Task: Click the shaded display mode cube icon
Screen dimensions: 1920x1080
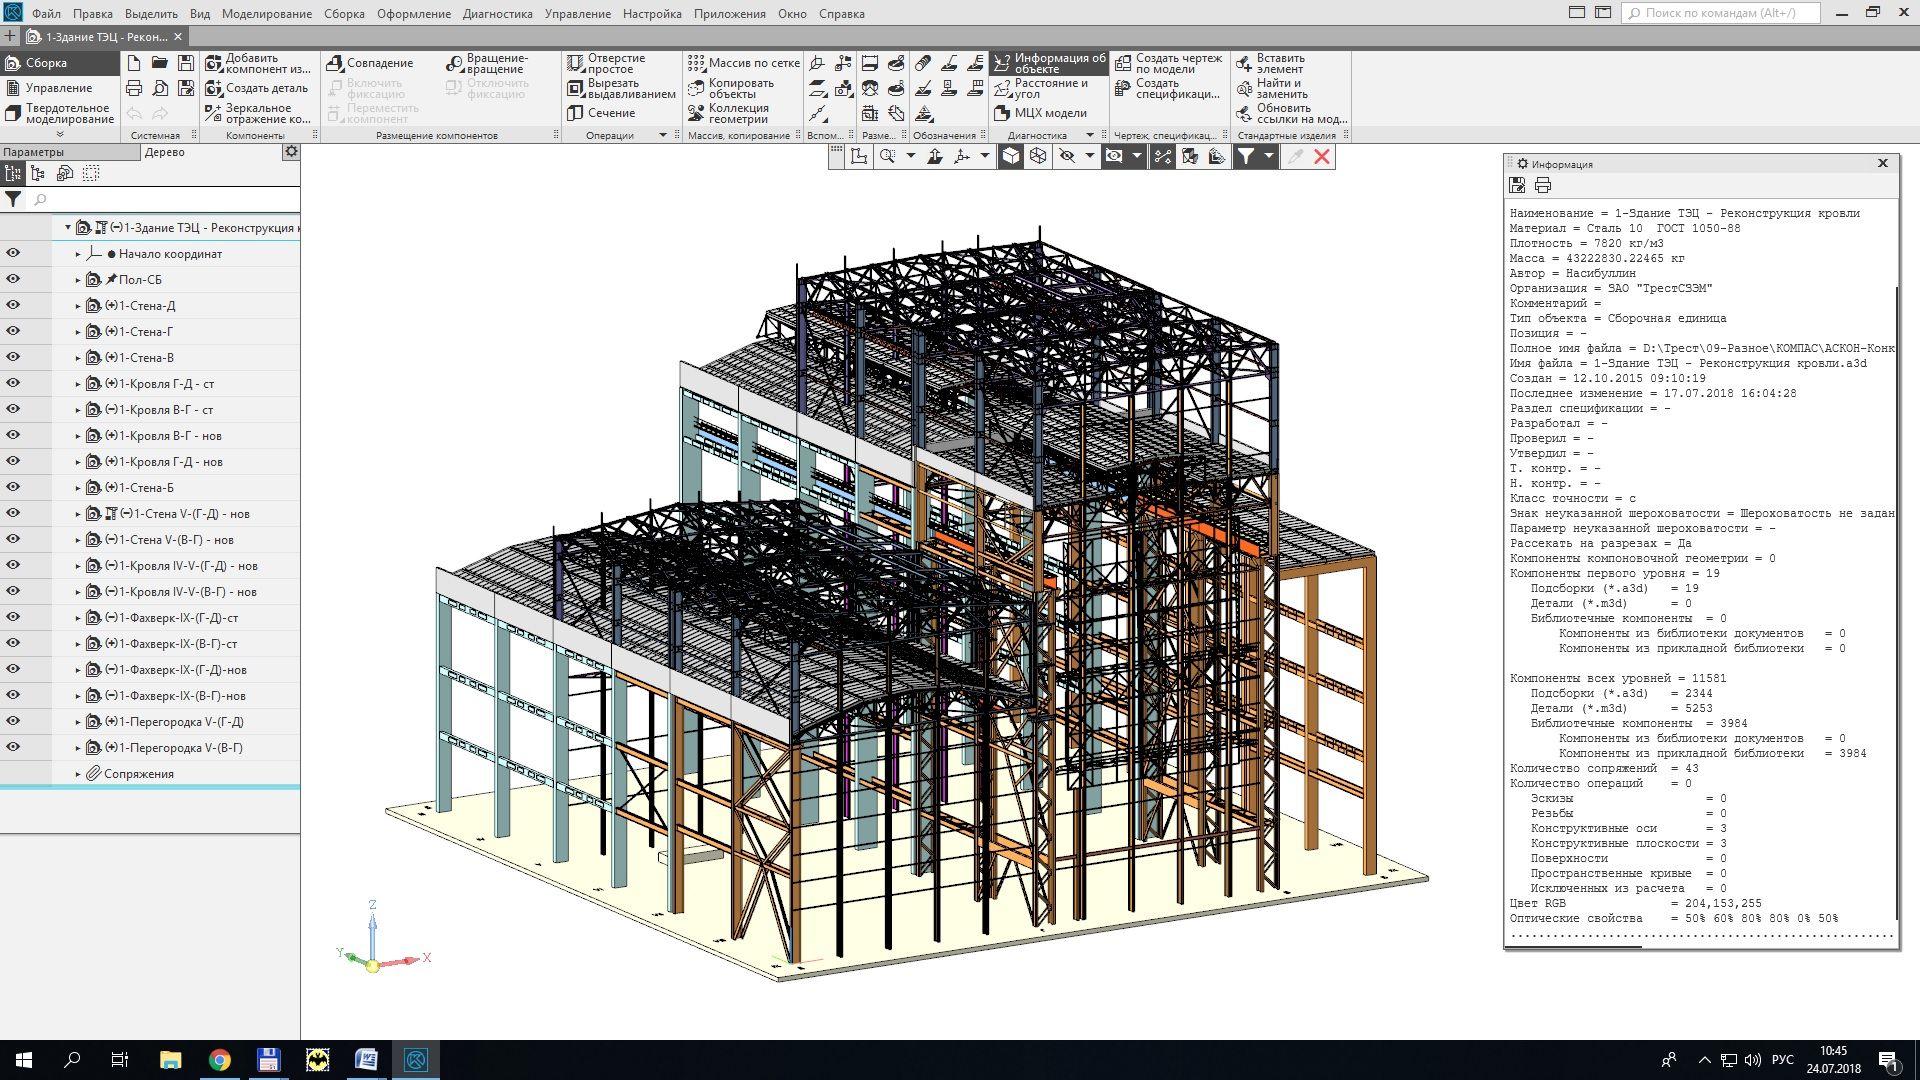Action: (x=1011, y=156)
